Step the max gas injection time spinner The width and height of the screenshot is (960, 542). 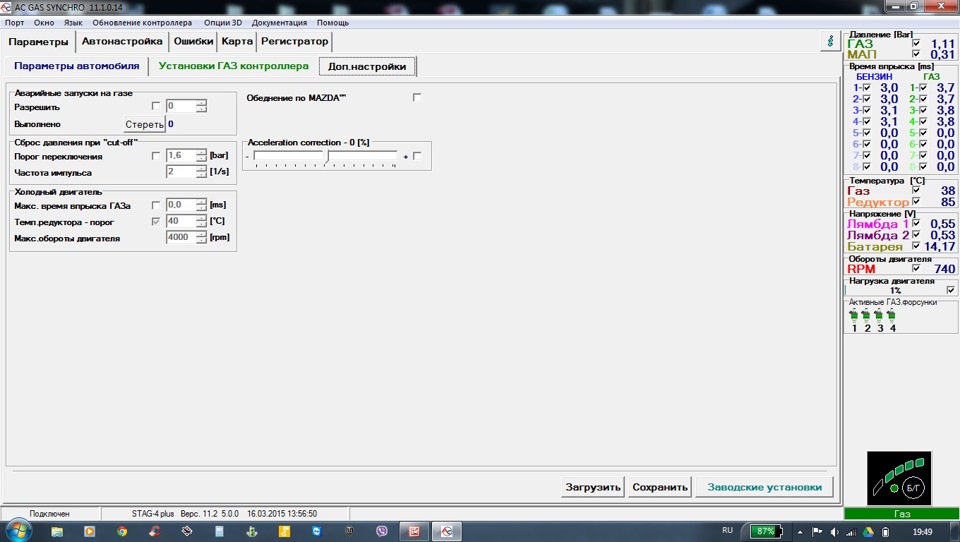[201, 205]
